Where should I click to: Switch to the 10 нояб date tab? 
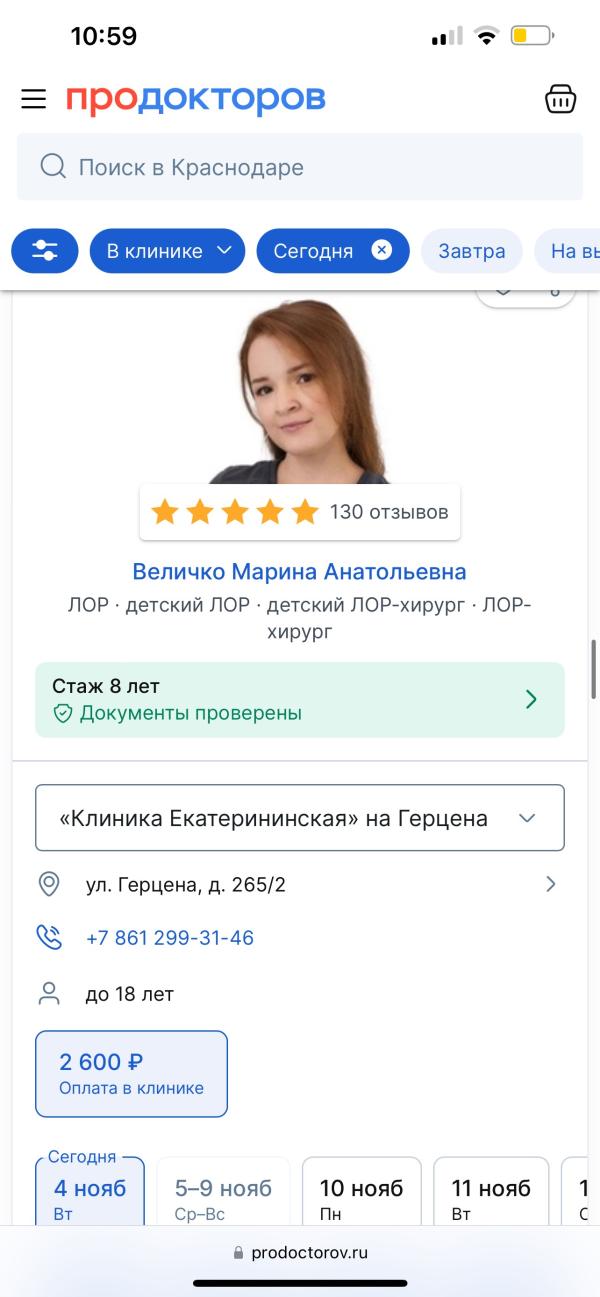pos(361,1190)
